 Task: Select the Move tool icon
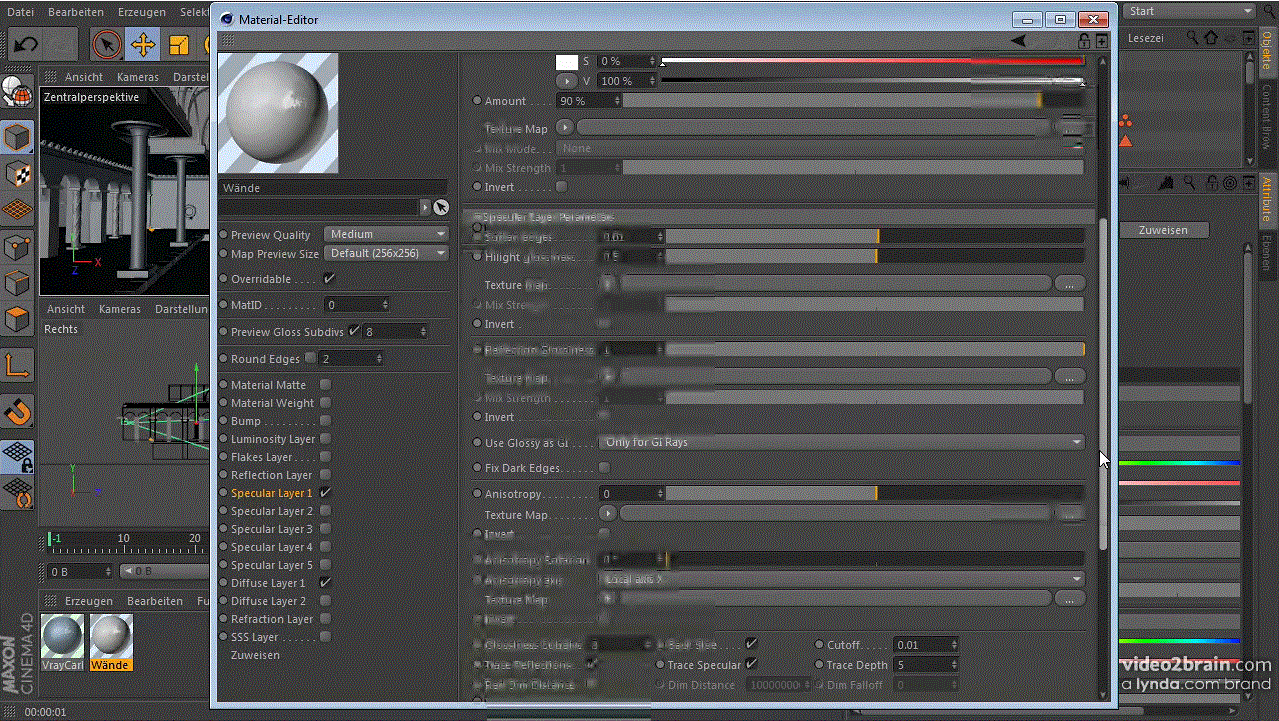pyautogui.click(x=143, y=45)
